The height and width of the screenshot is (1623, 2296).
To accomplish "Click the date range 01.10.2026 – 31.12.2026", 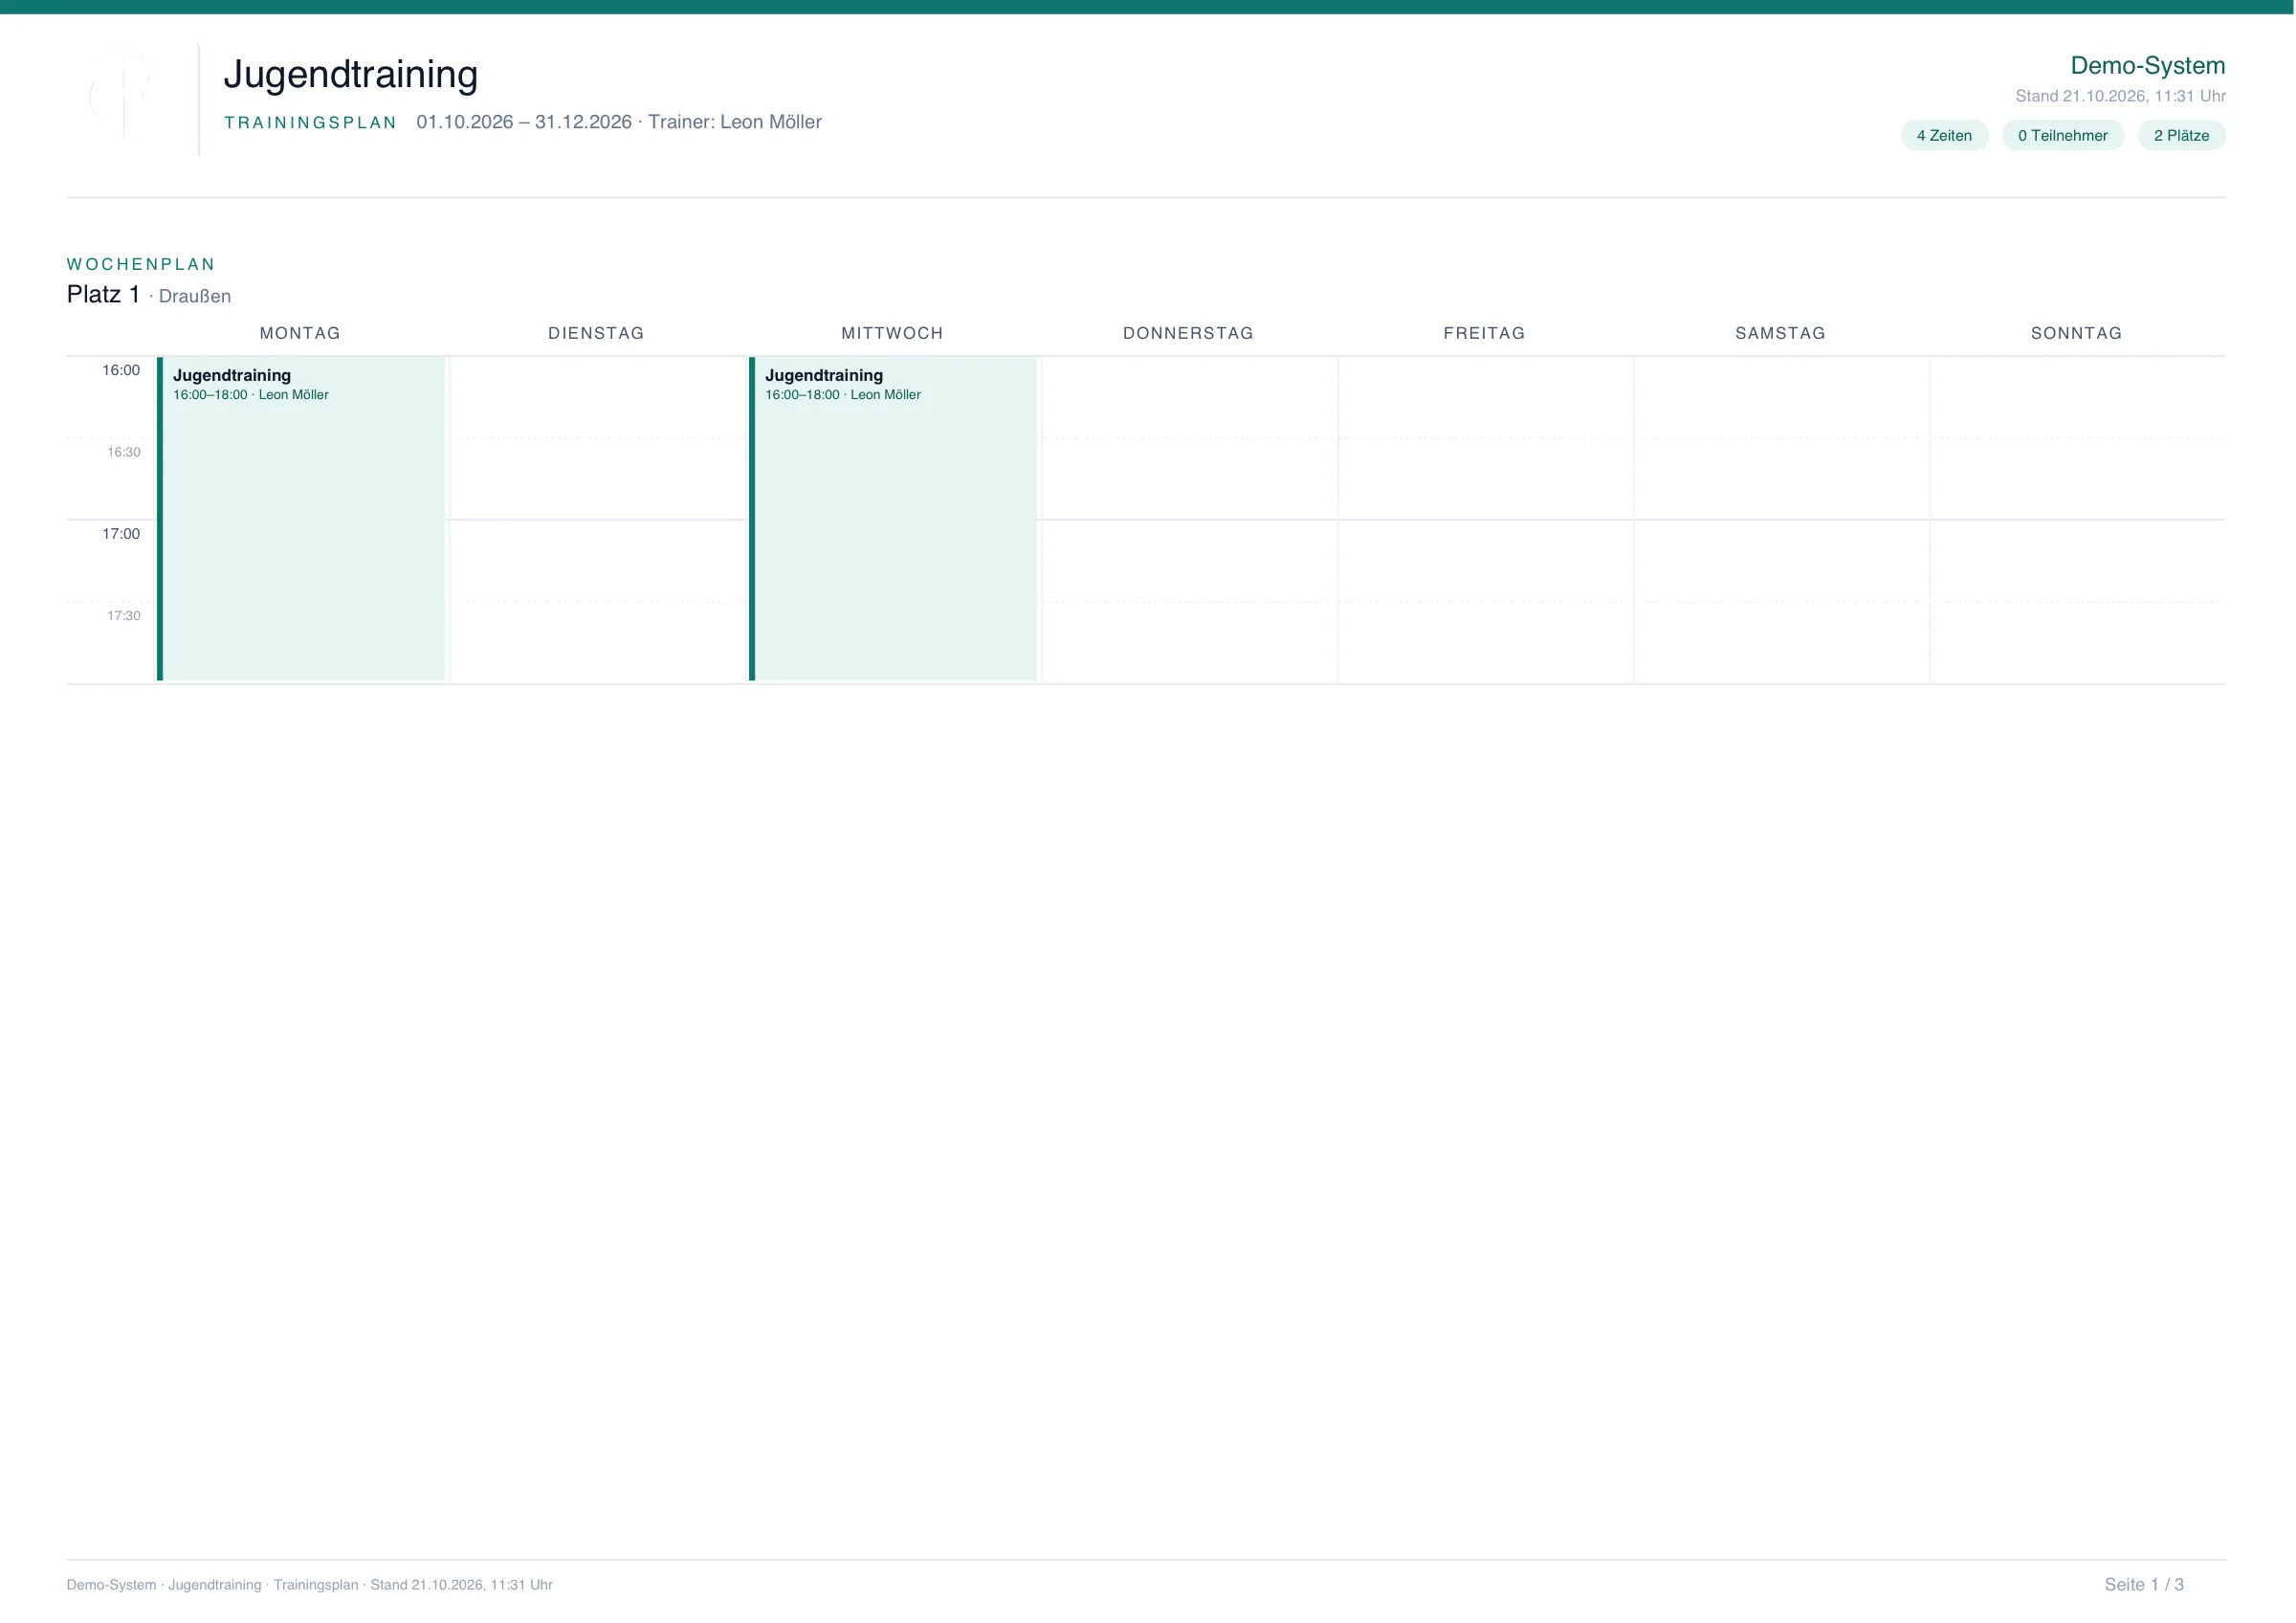I will pos(524,122).
